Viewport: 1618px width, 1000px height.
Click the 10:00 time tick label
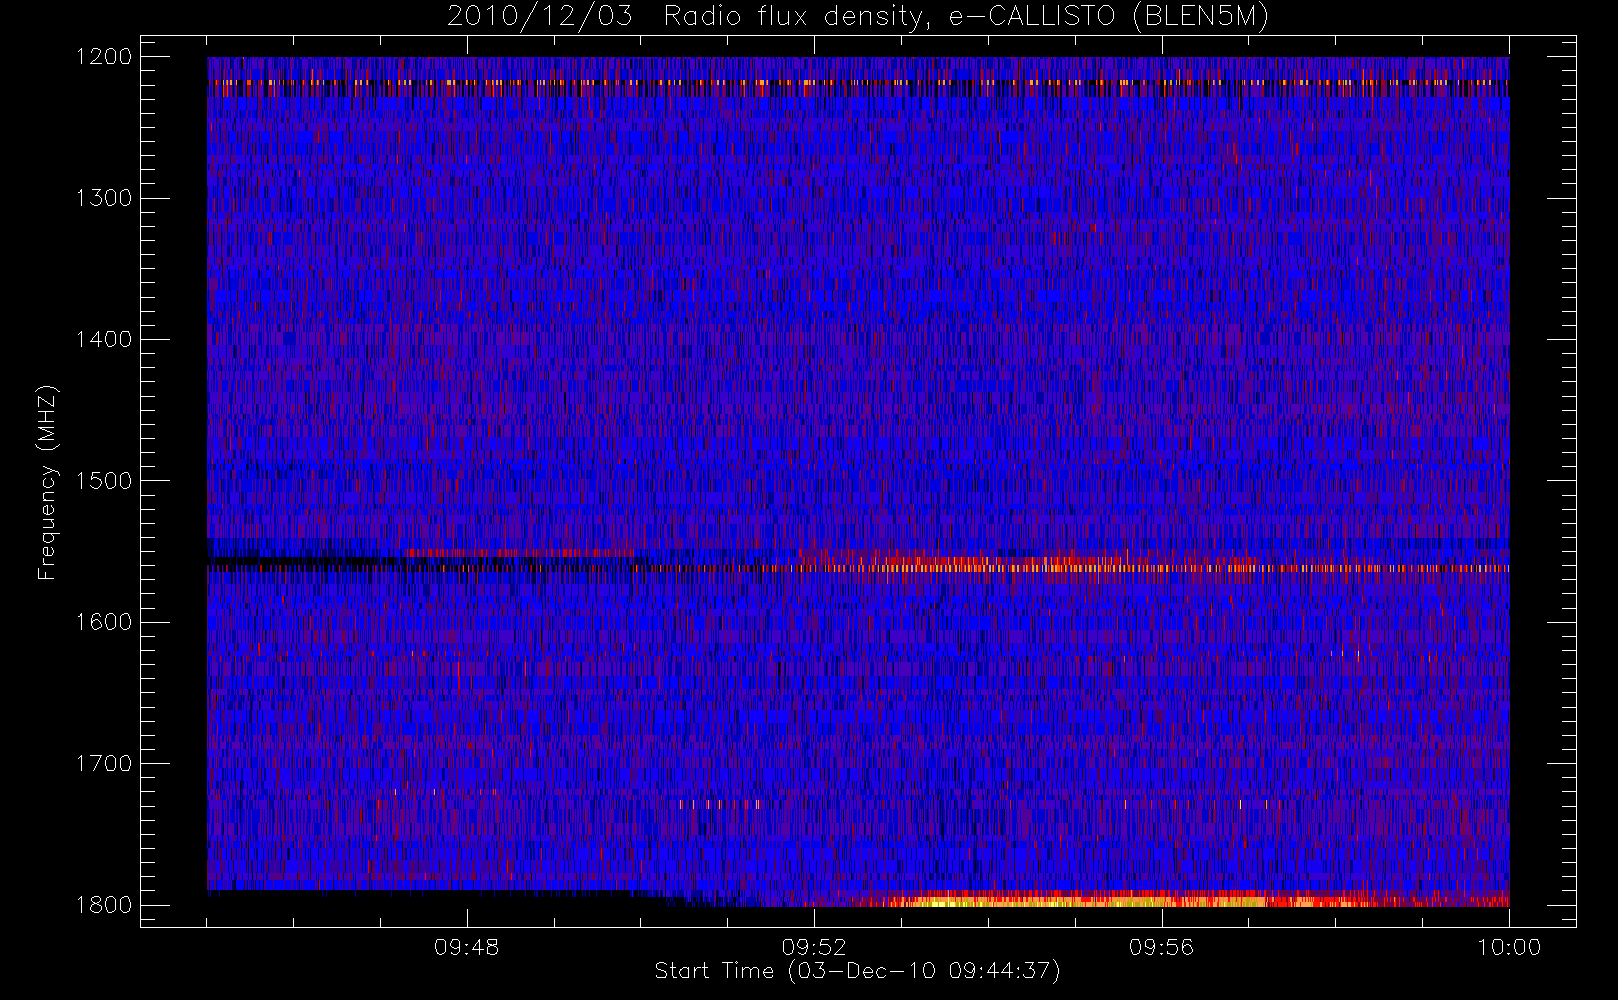[1509, 947]
